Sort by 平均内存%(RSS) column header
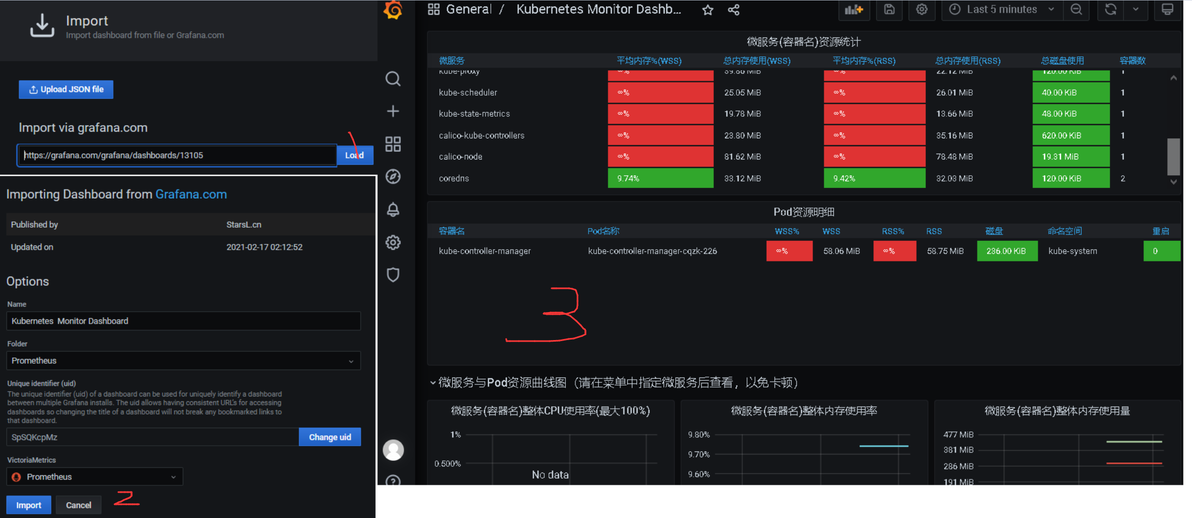 [863, 60]
